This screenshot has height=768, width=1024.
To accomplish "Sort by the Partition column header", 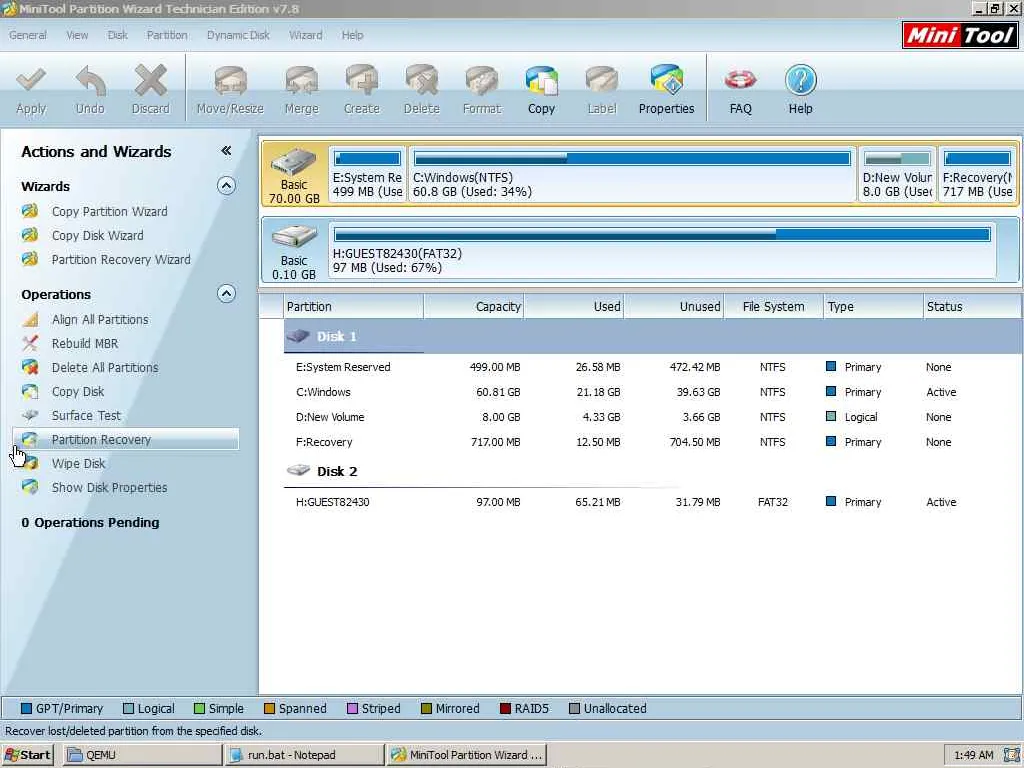I will [x=353, y=307].
